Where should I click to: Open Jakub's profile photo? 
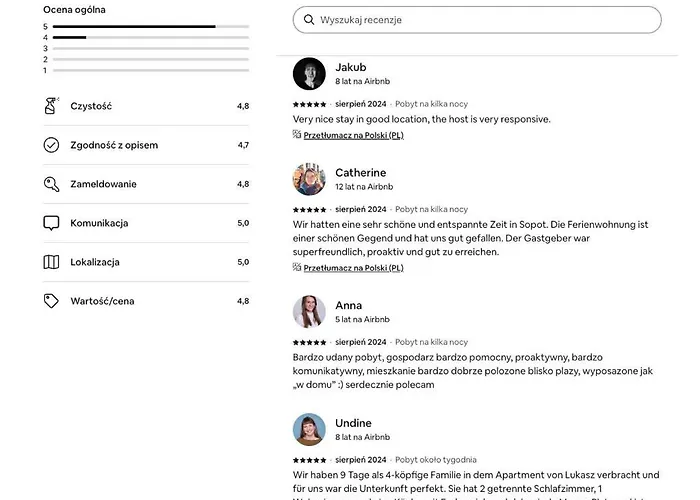[309, 74]
